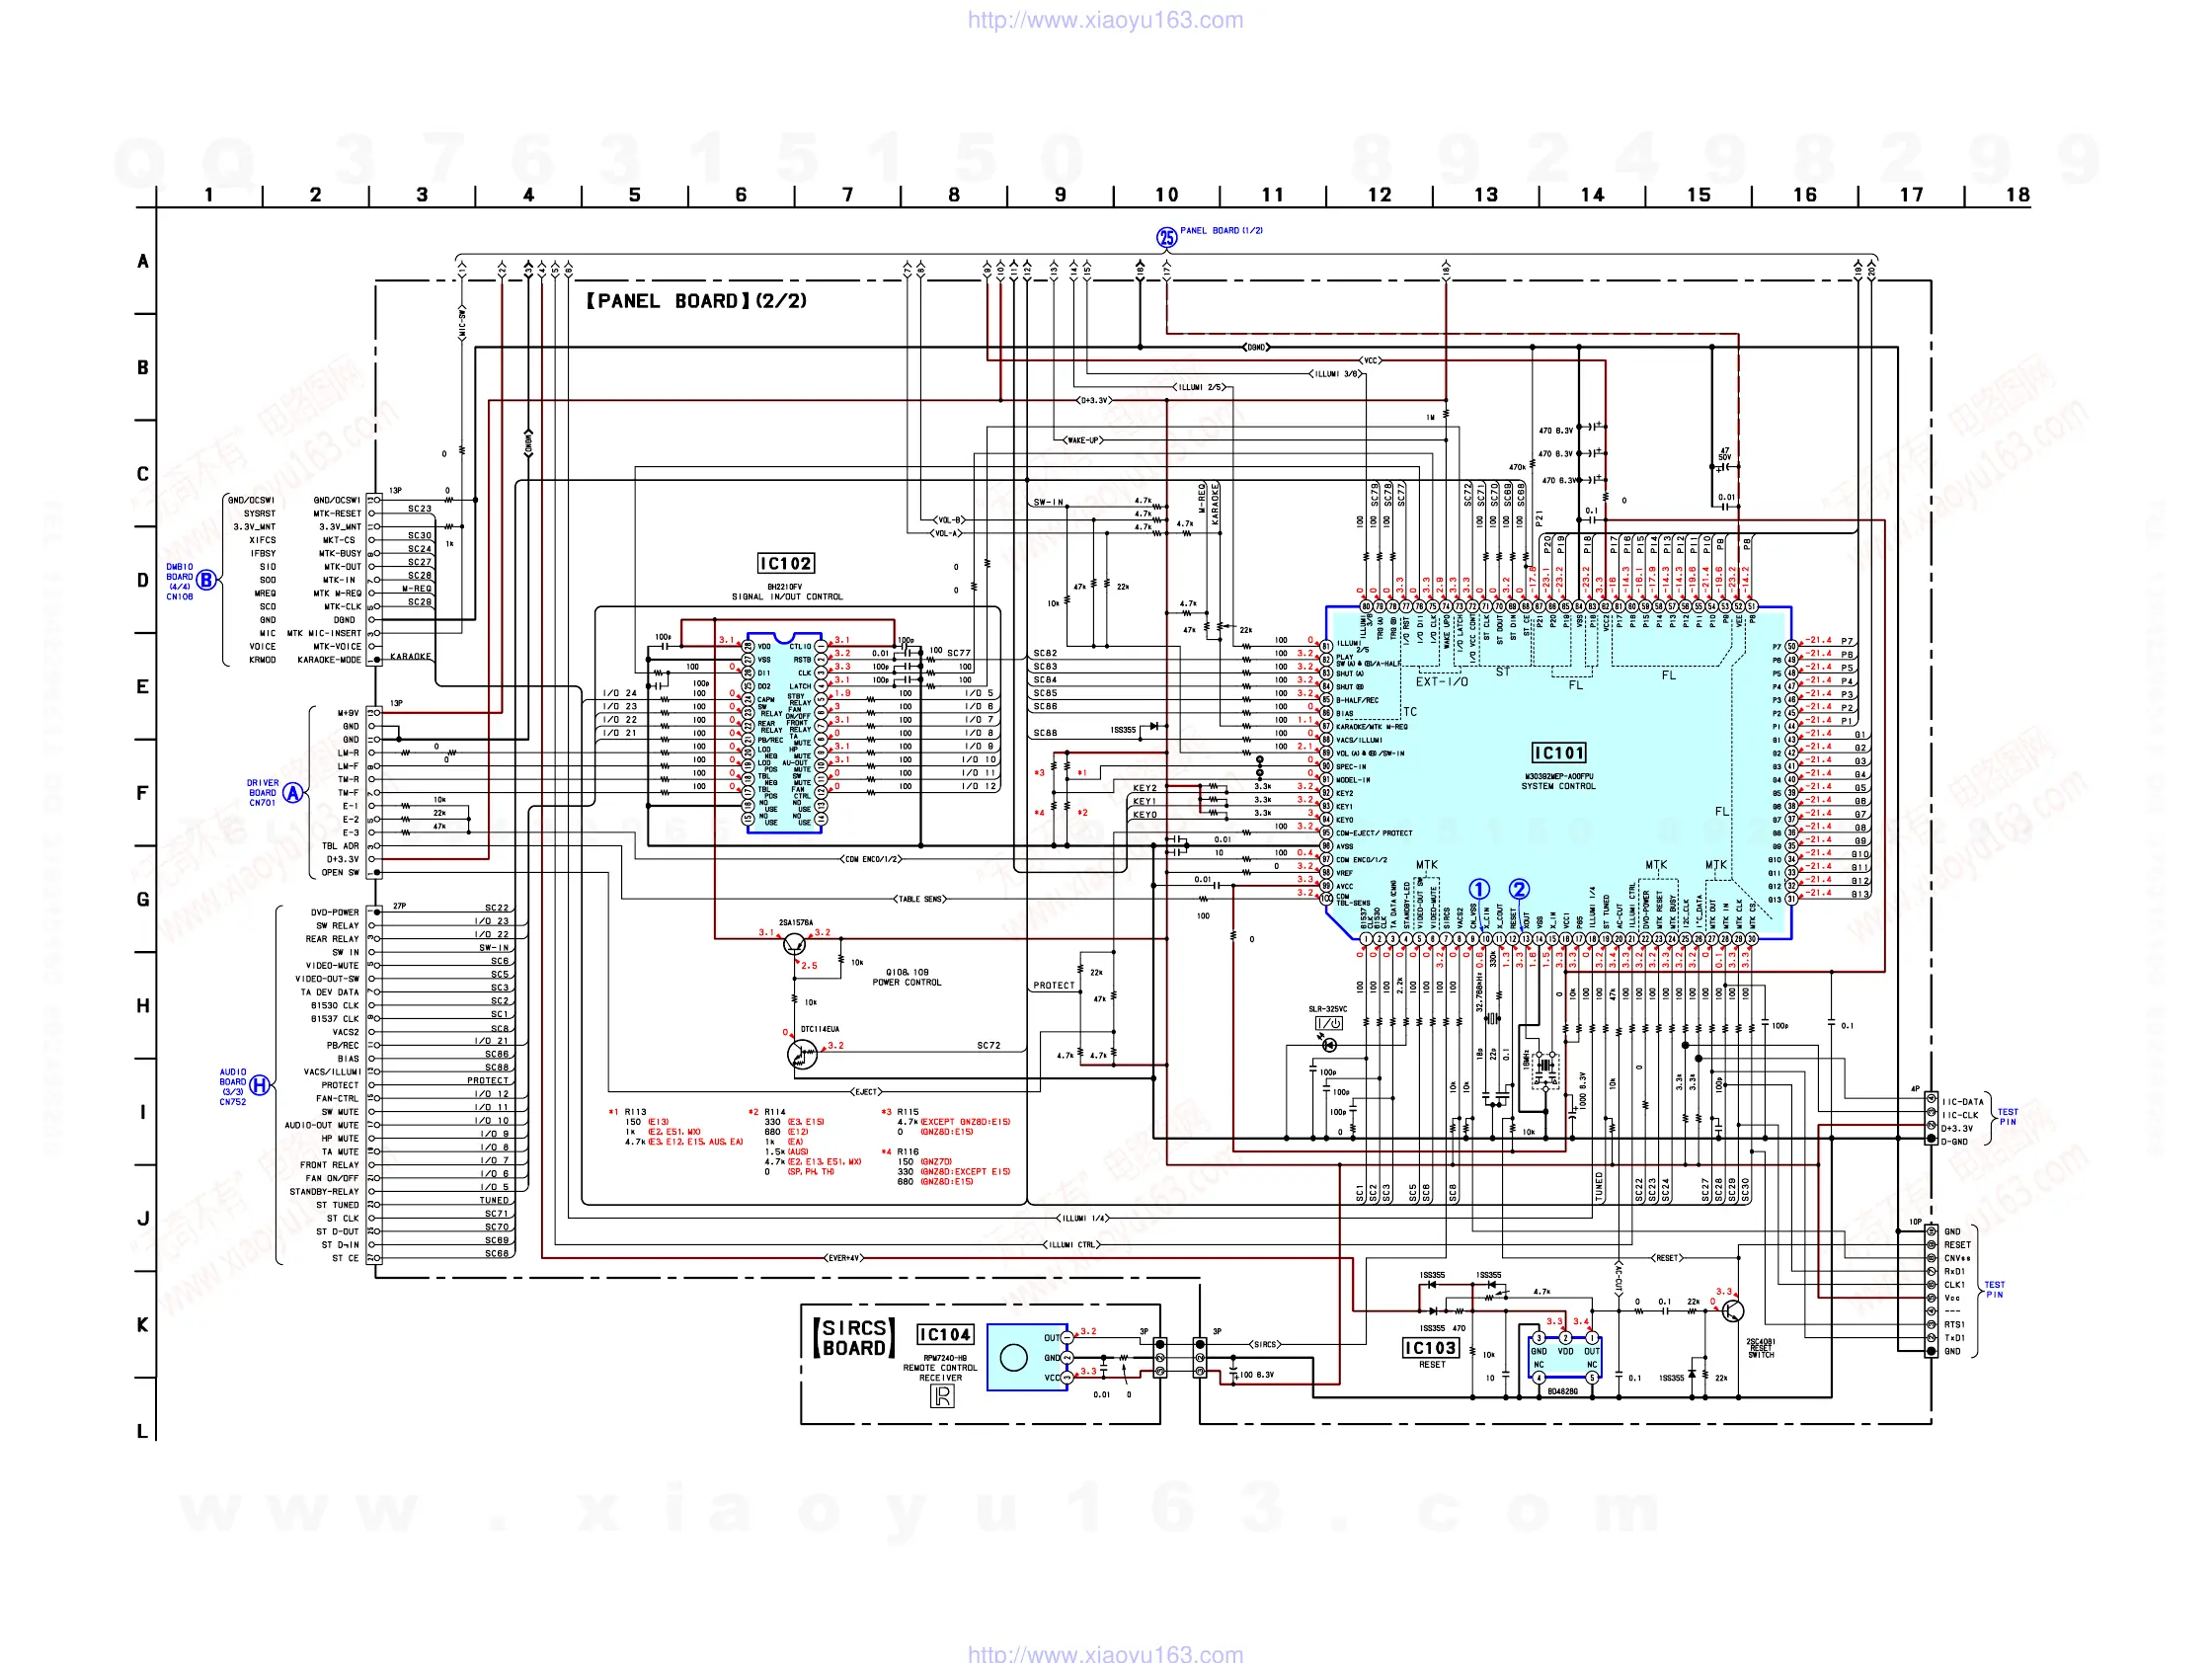Click the PANEL BOARD (2/2) title
This screenshot has height=1663, width=2212.
click(x=696, y=301)
